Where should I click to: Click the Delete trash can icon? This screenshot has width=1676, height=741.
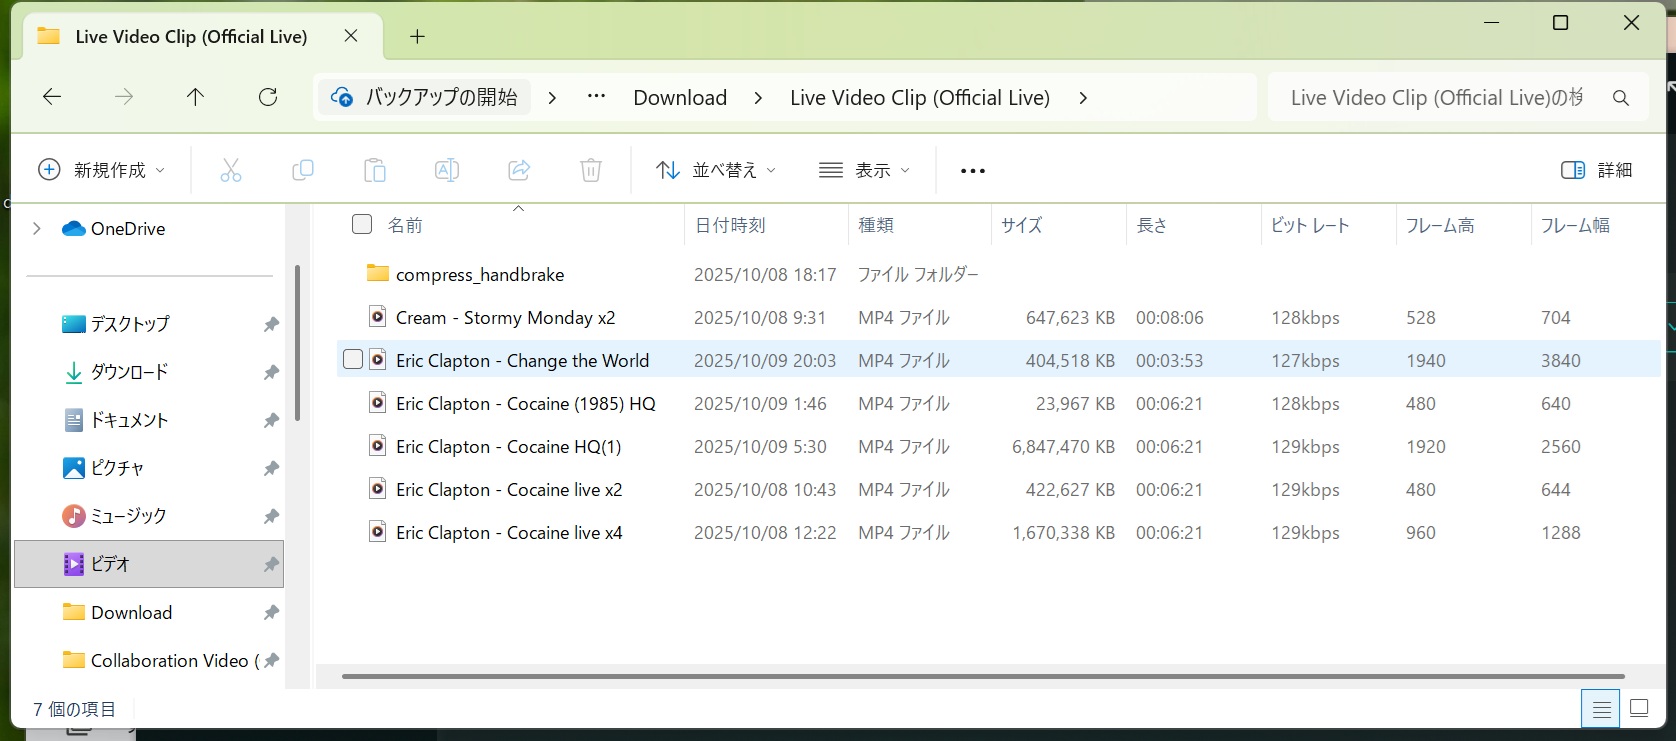click(591, 170)
